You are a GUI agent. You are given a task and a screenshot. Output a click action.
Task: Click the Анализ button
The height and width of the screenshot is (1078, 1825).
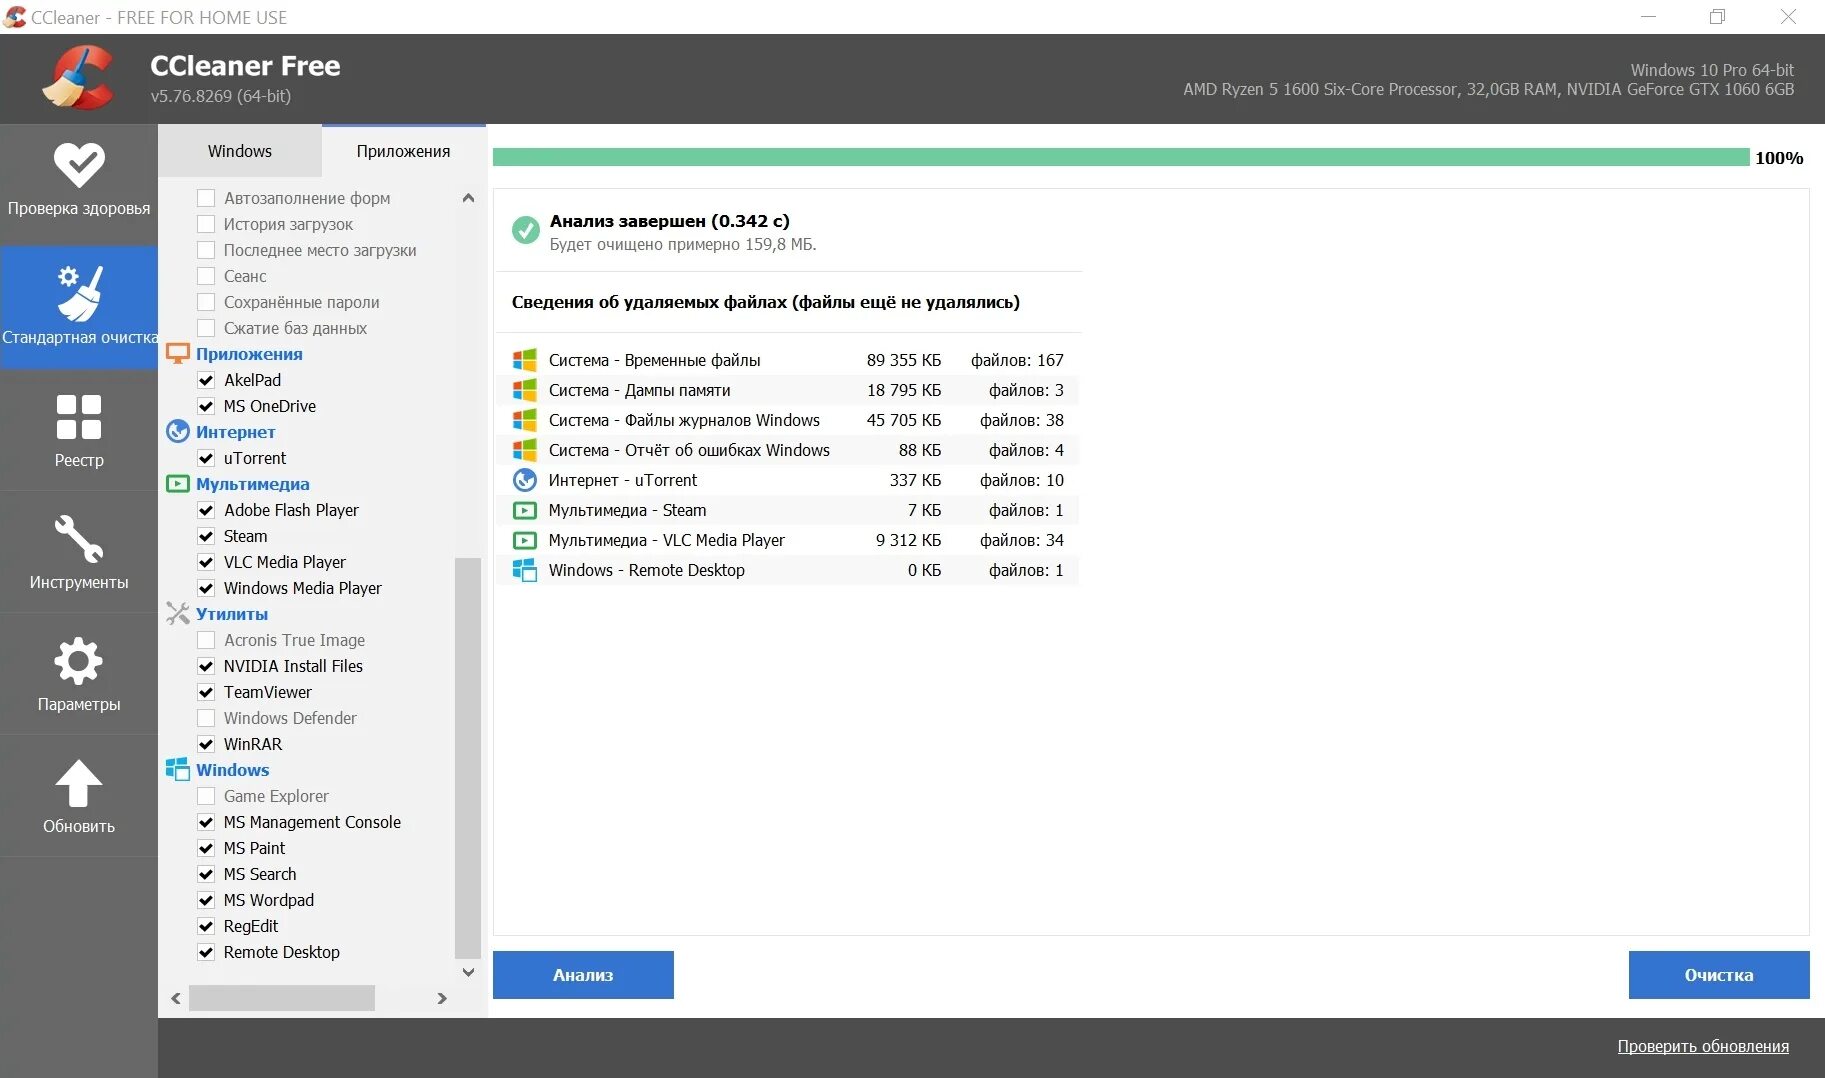[583, 975]
